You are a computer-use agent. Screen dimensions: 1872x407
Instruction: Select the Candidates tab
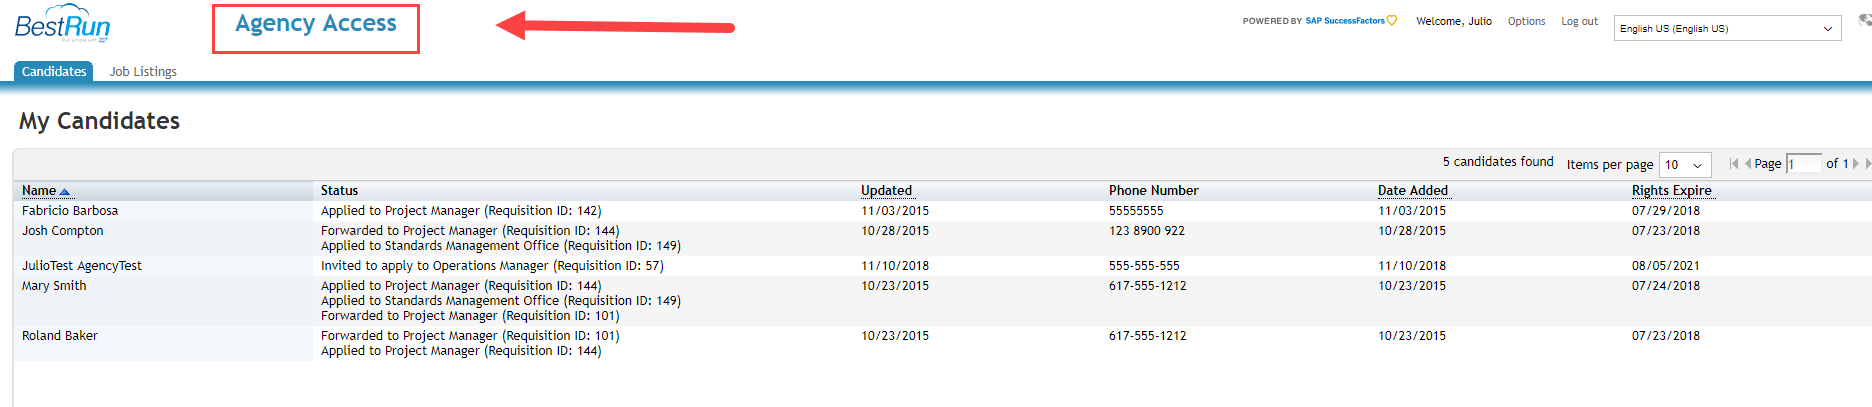[x=54, y=71]
